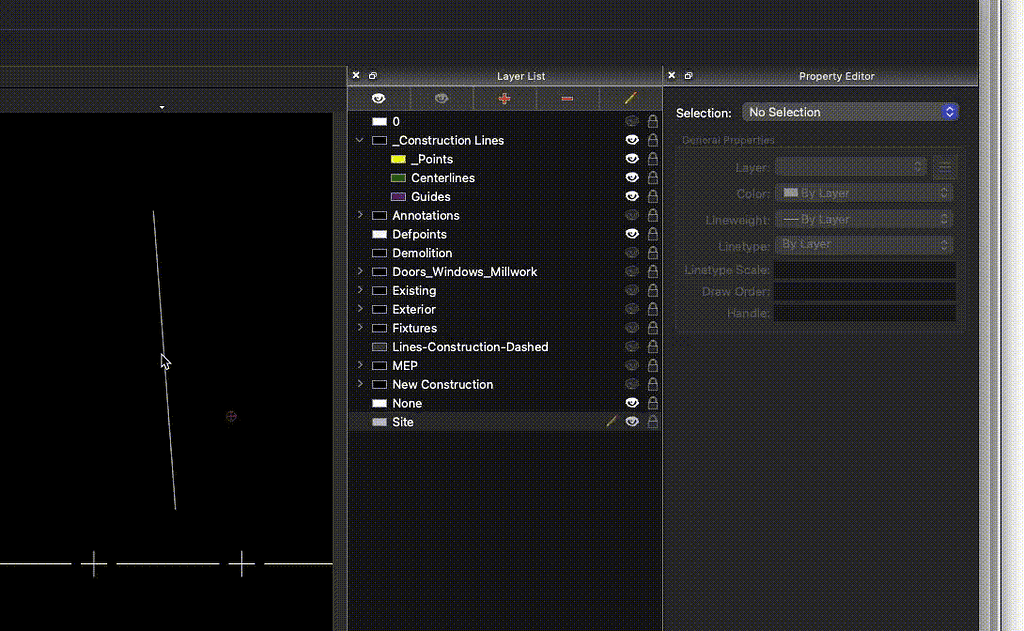Image resolution: width=1024 pixels, height=631 pixels.
Task: Click the Guides purple color swatch
Action: point(398,197)
